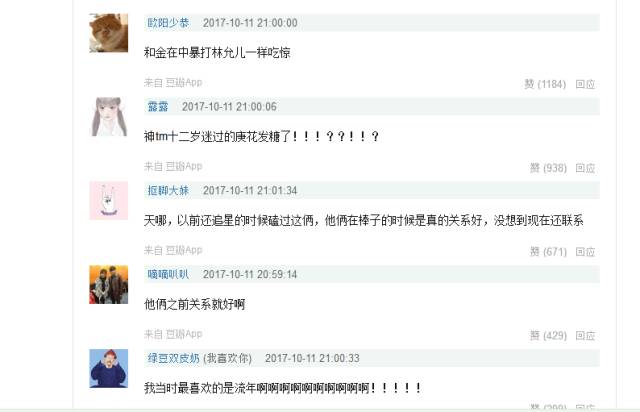640x412 pixels.
Task: Open the pink hand-gesture avatar of 抠脚大妹
Action: pyautogui.click(x=109, y=200)
